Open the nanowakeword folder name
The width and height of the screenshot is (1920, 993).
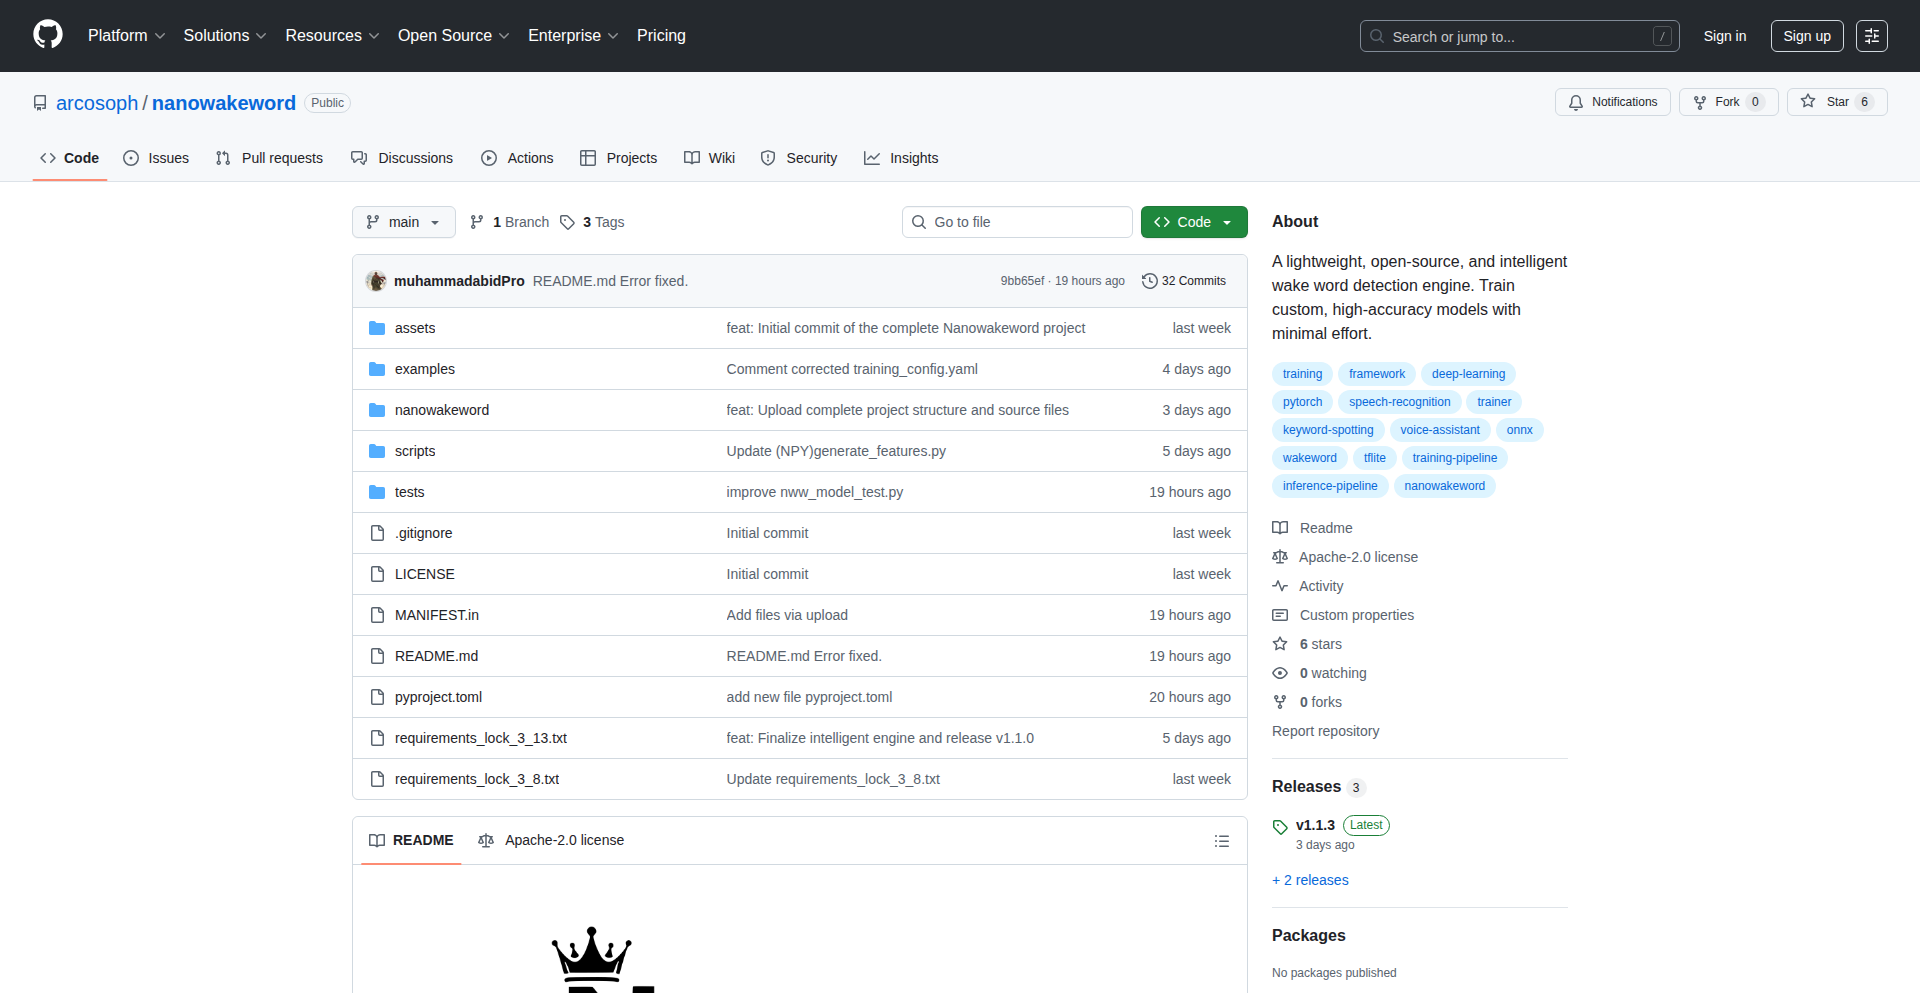tap(442, 410)
